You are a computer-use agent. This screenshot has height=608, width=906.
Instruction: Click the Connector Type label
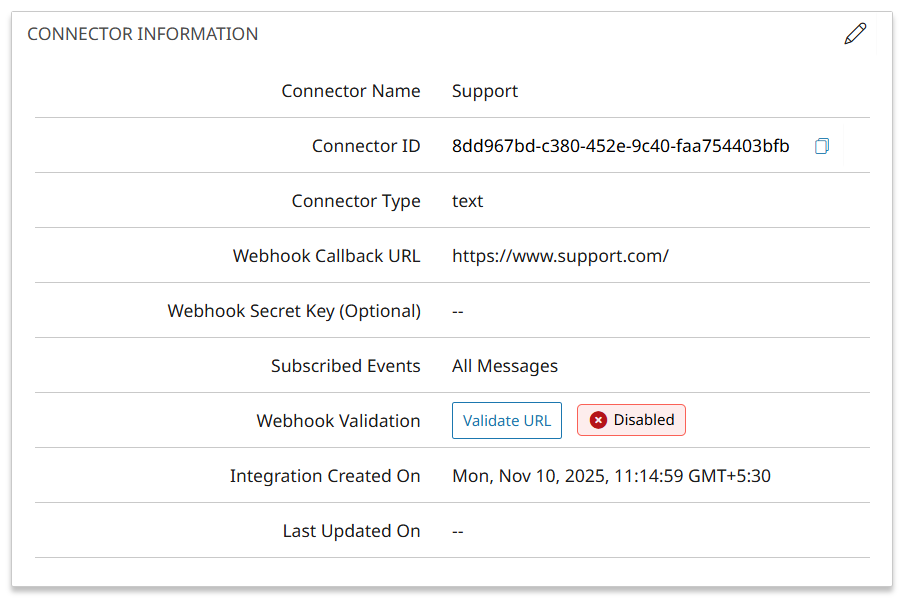pos(356,201)
